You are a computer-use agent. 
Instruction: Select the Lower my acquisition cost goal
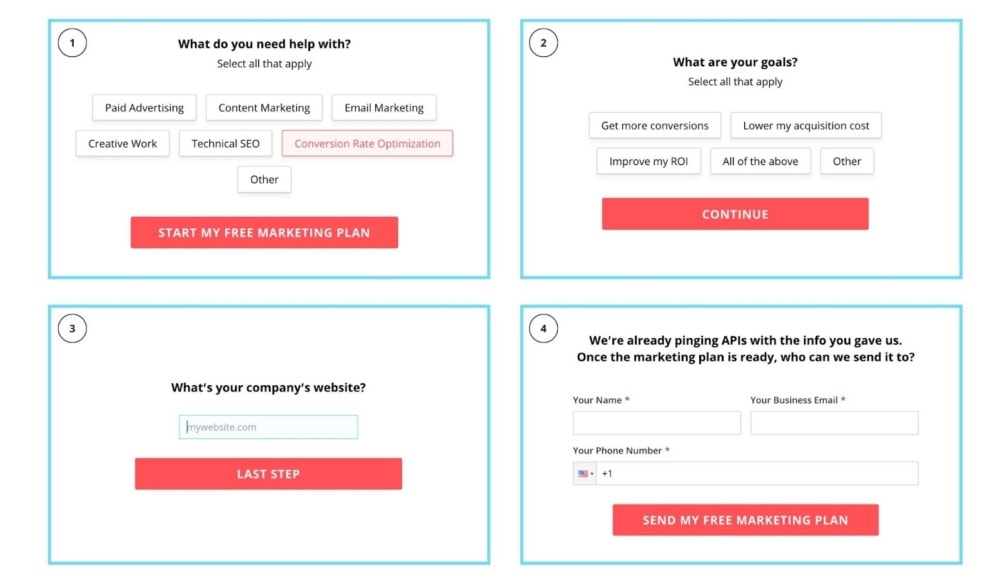pos(806,125)
